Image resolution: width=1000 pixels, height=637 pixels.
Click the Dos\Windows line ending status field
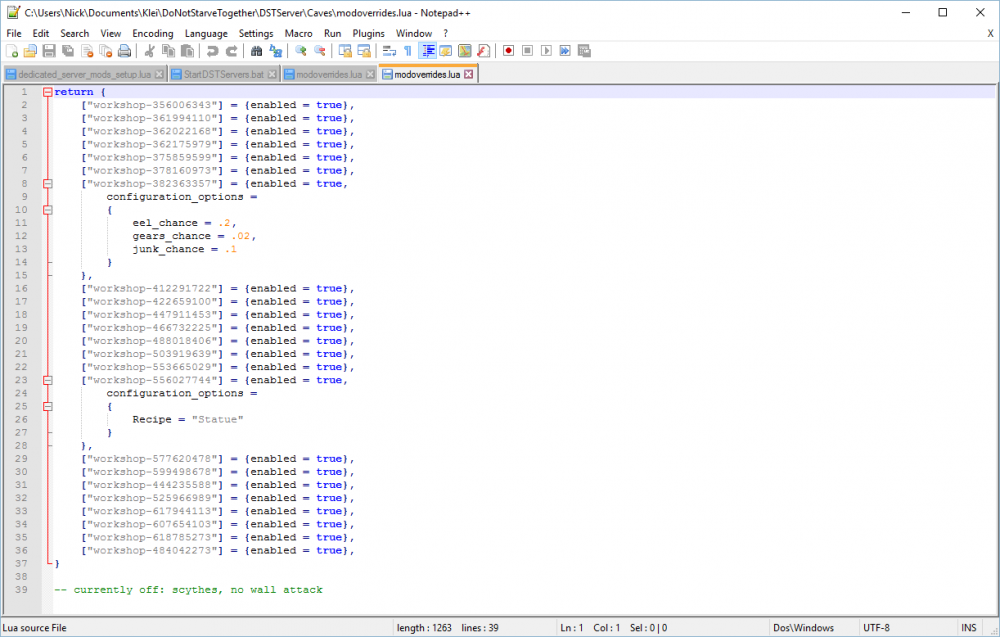click(805, 627)
